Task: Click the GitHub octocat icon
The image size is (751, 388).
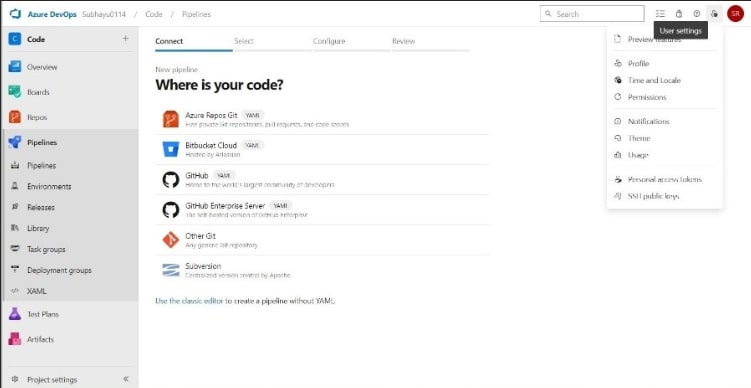Action: pos(171,179)
